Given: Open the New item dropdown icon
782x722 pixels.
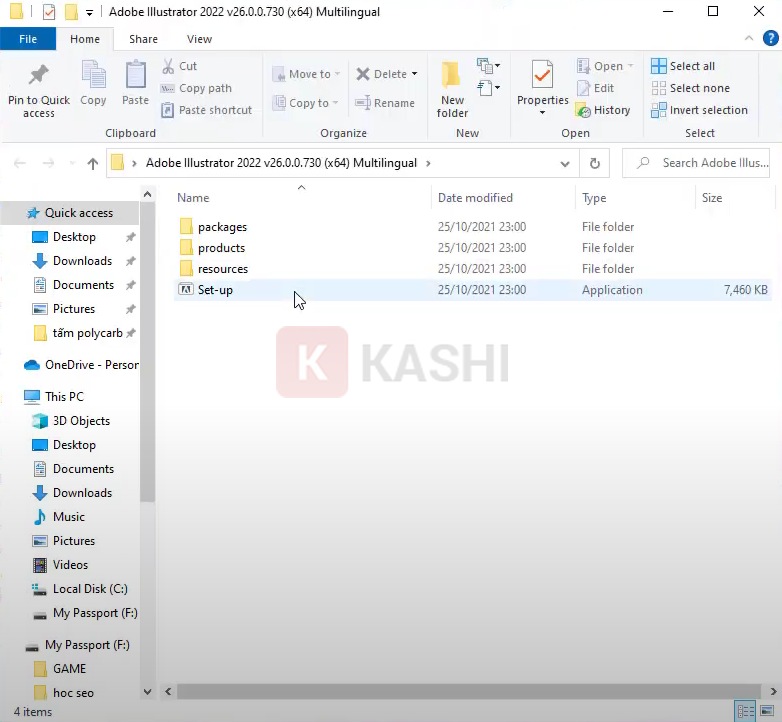Looking at the screenshot, I should [488, 65].
